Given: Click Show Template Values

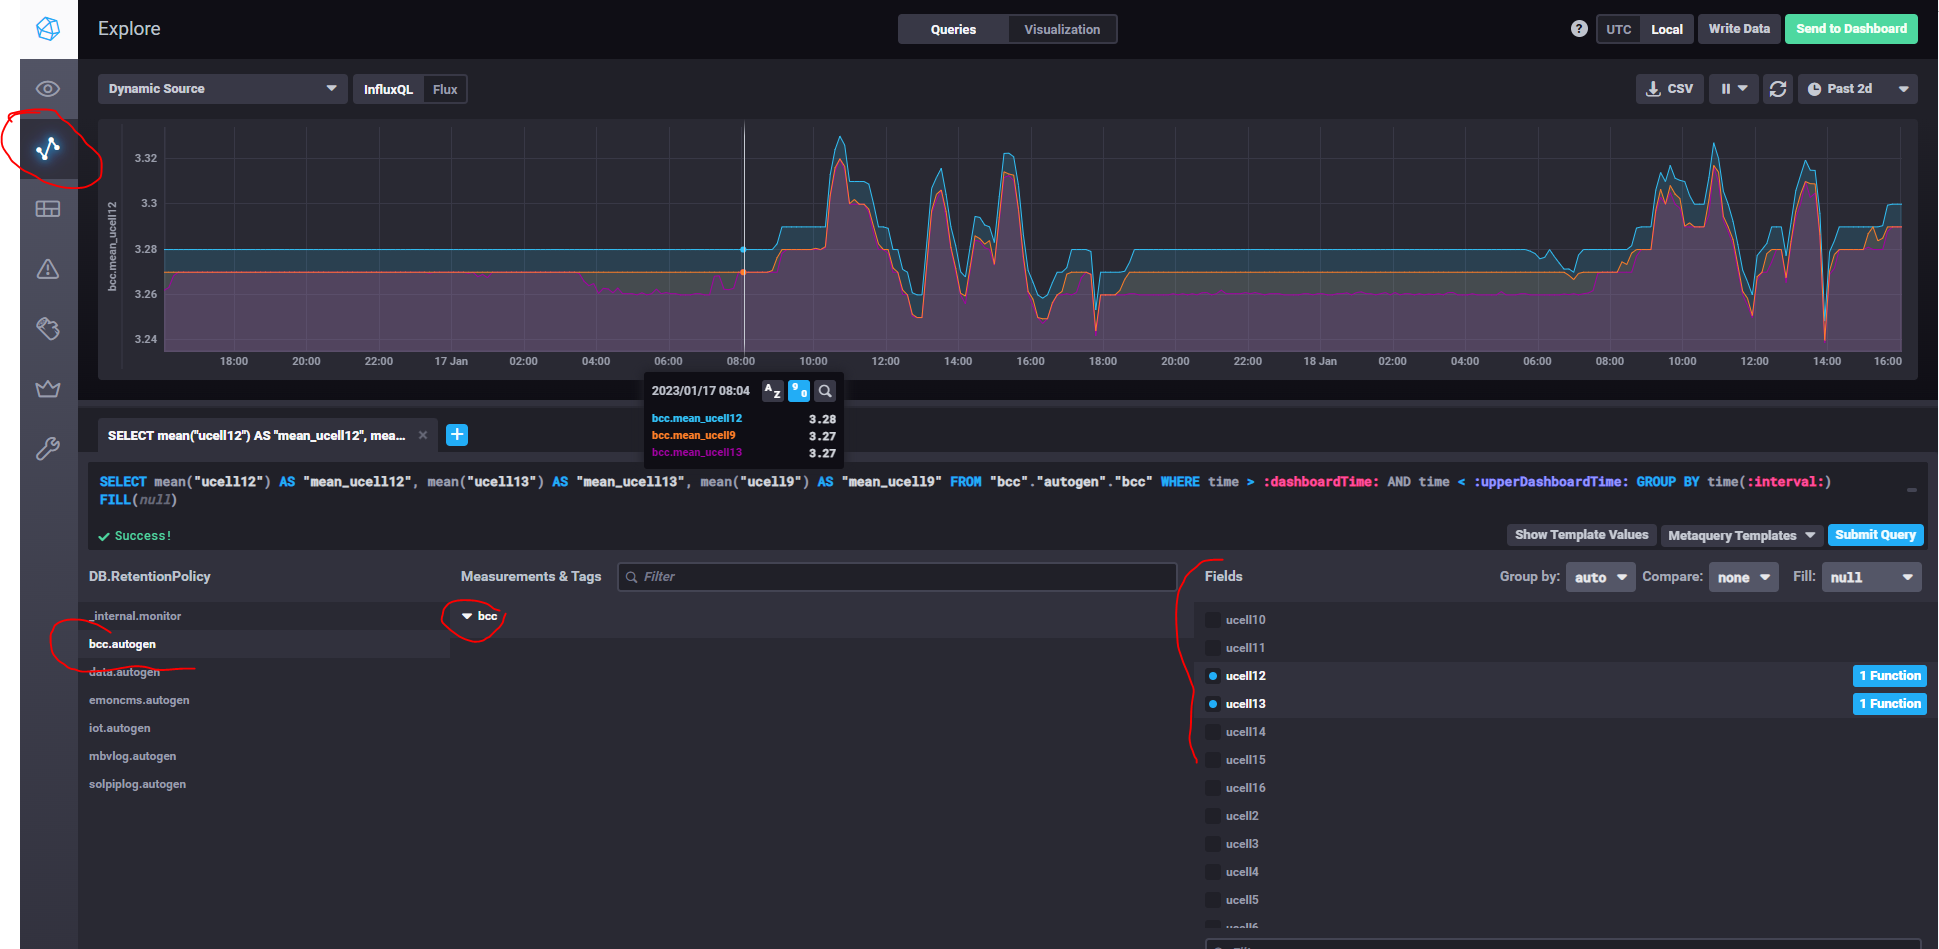Looking at the screenshot, I should click(1581, 535).
